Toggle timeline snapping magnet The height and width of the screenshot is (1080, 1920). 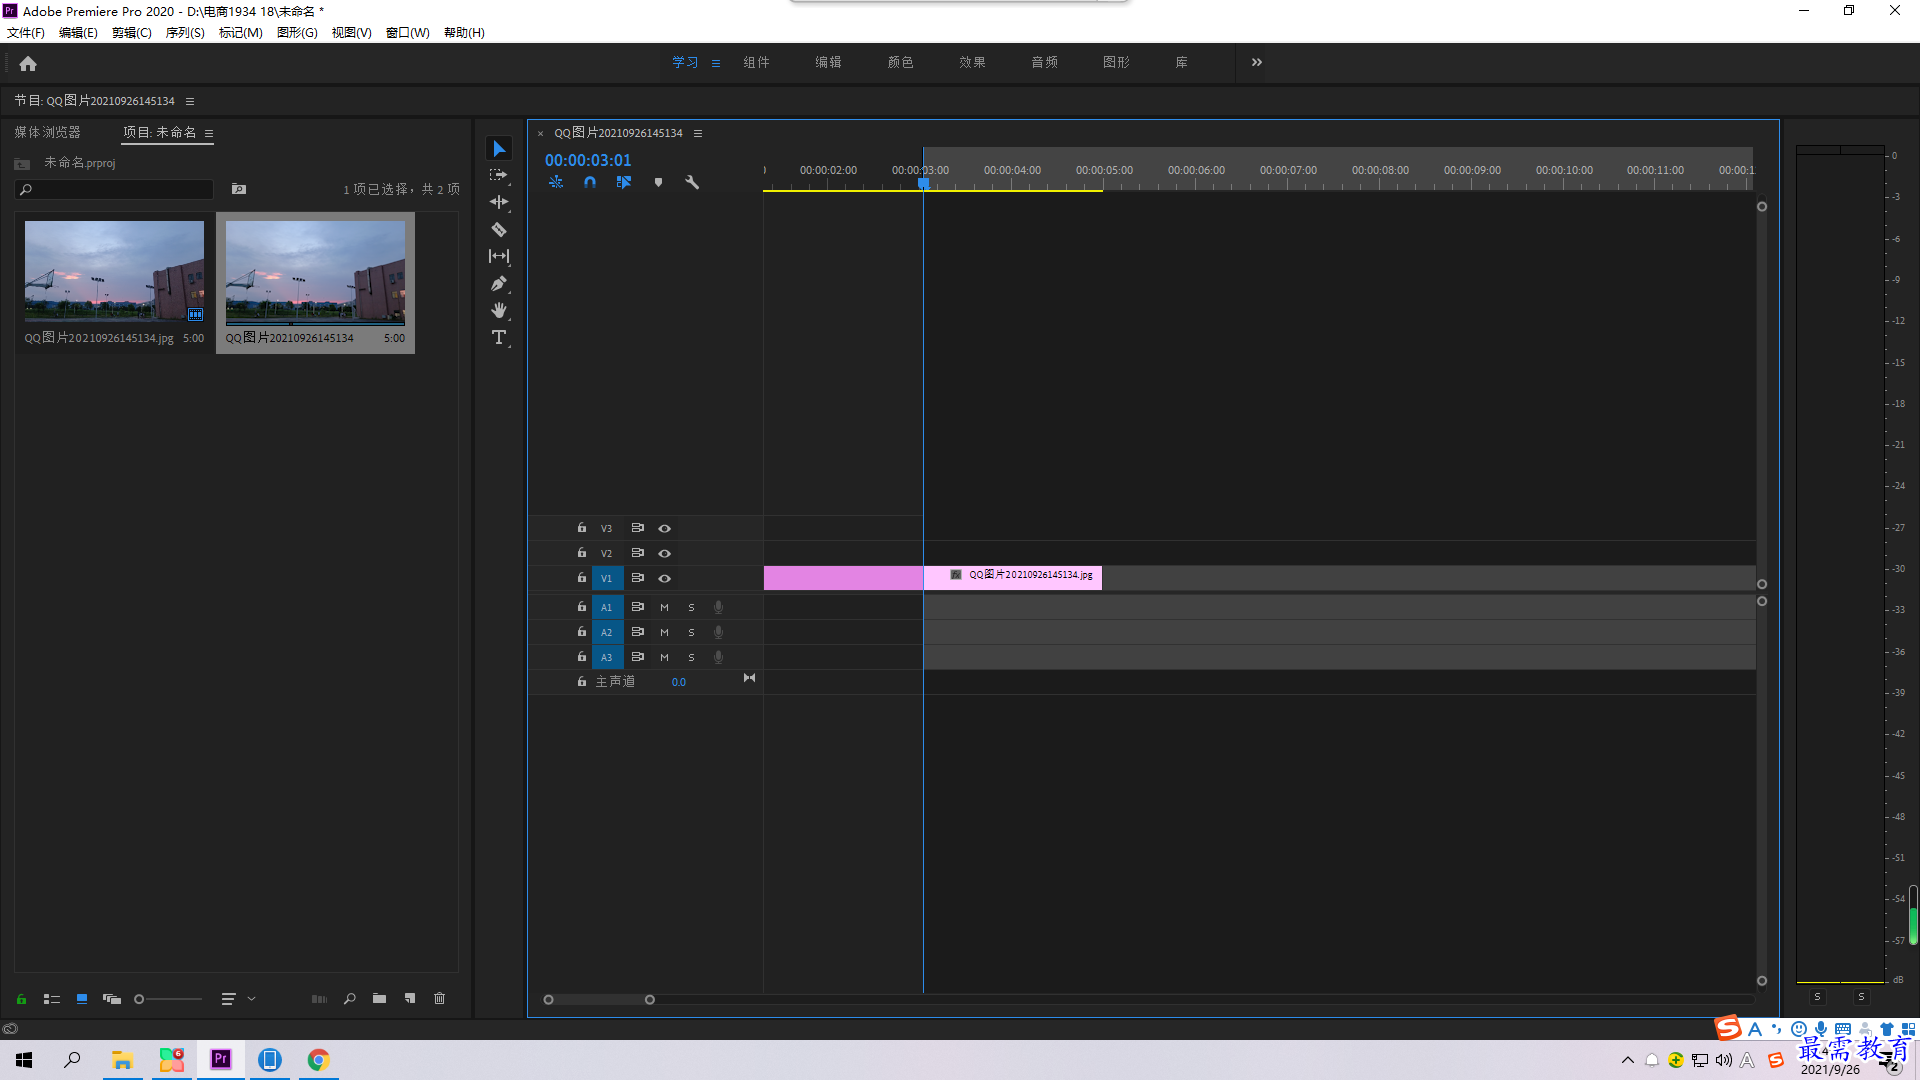[x=590, y=182]
